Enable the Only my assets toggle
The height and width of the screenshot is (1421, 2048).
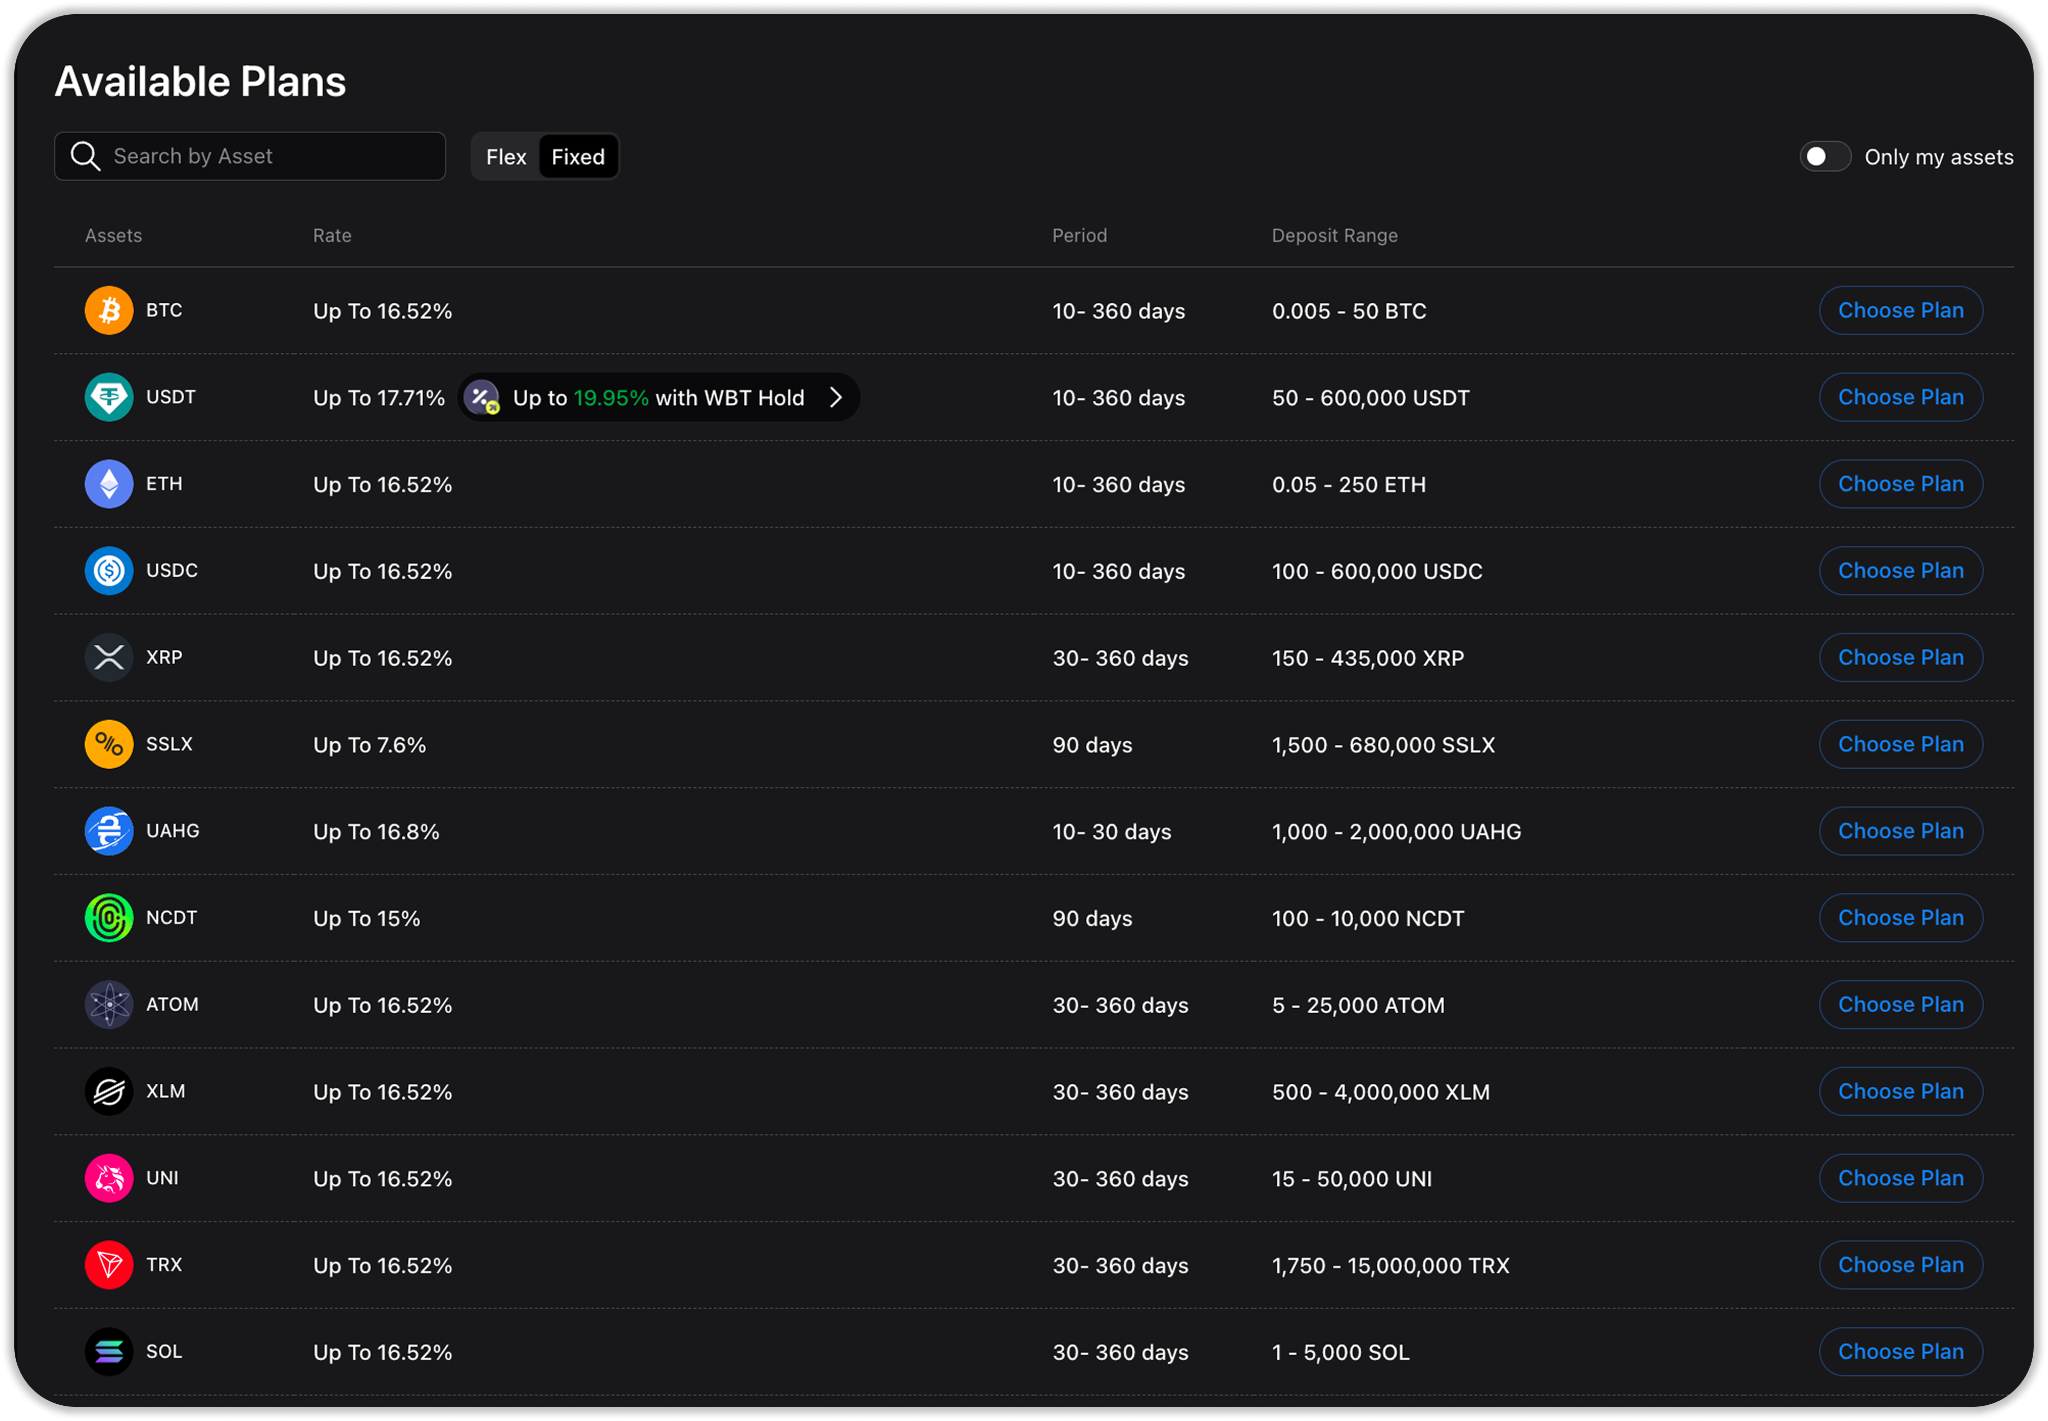[1824, 157]
